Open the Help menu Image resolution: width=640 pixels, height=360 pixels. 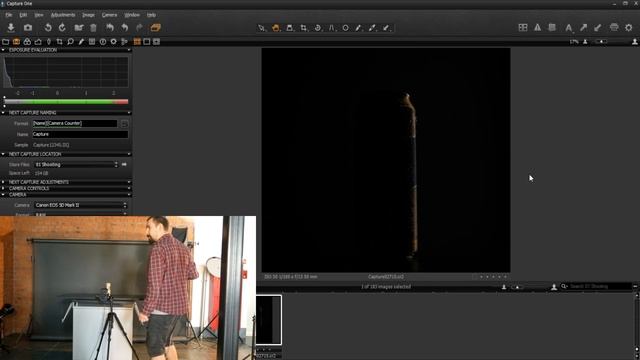151,15
